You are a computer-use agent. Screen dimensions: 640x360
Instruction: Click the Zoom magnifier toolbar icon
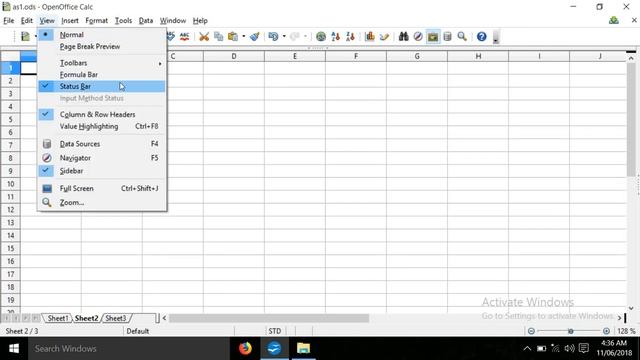462,37
